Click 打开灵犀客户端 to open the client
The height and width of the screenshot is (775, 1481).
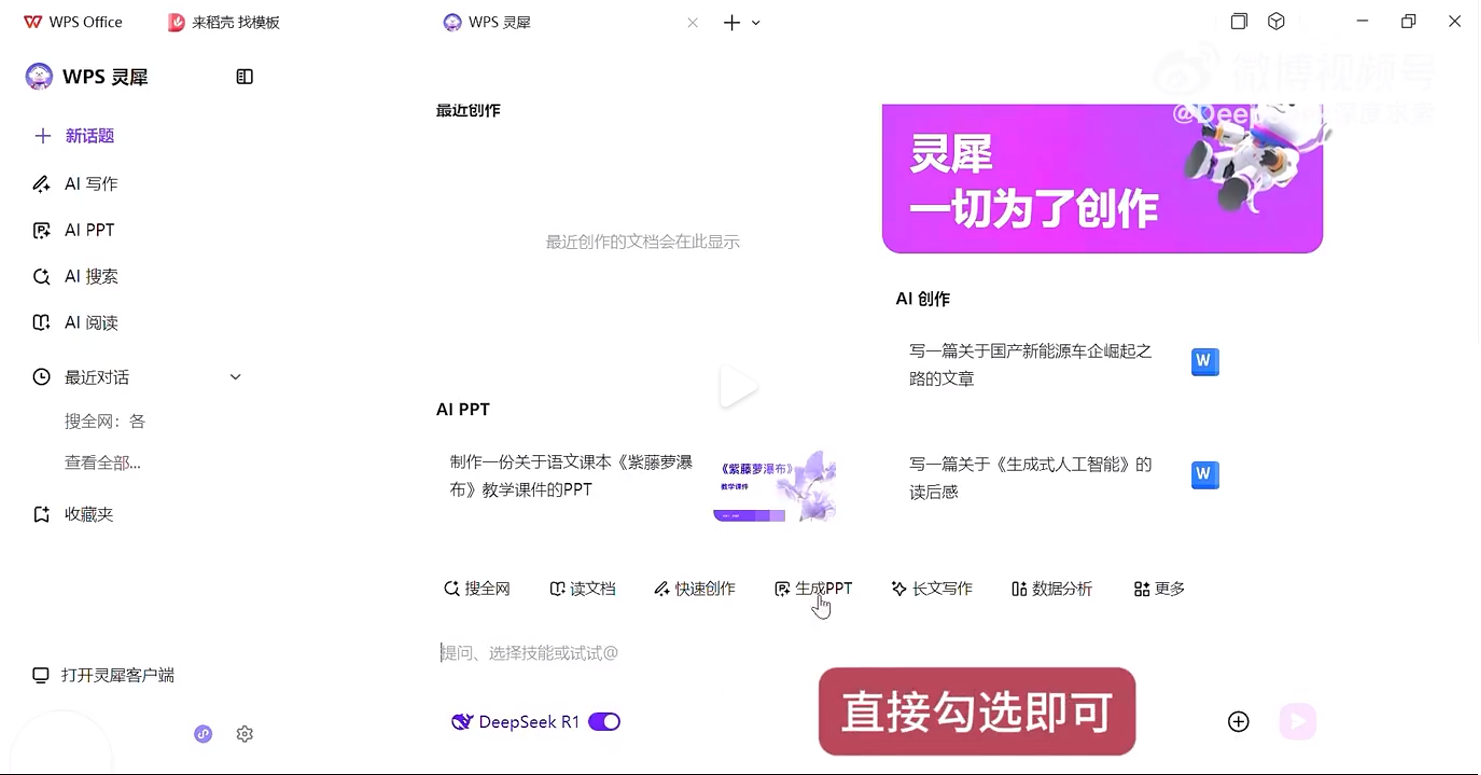click(103, 675)
